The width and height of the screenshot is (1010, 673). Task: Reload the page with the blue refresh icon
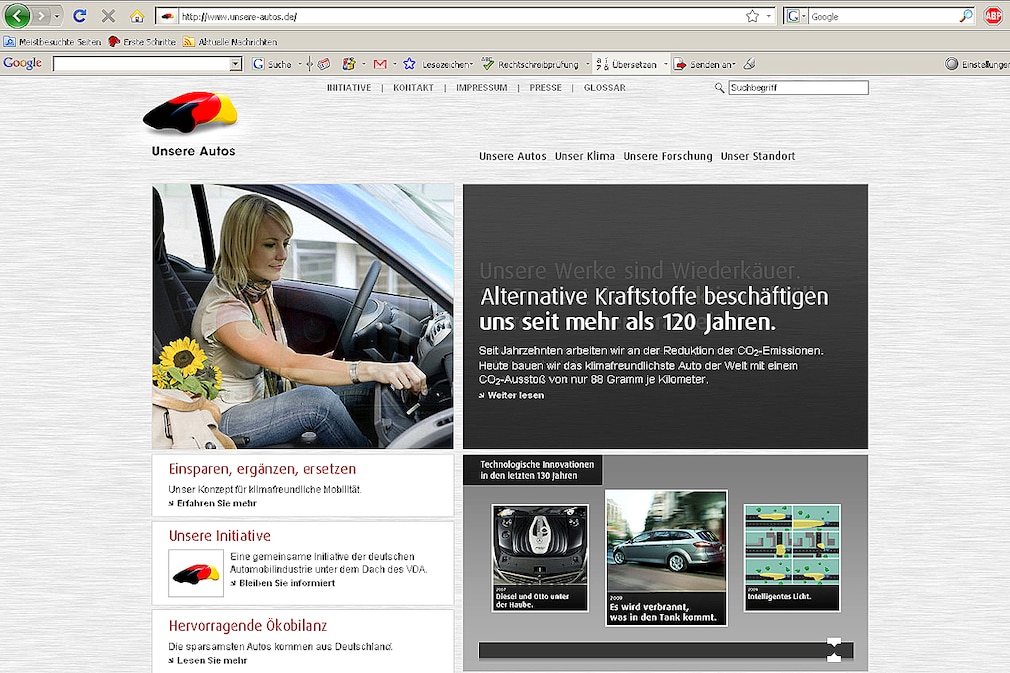(x=80, y=16)
